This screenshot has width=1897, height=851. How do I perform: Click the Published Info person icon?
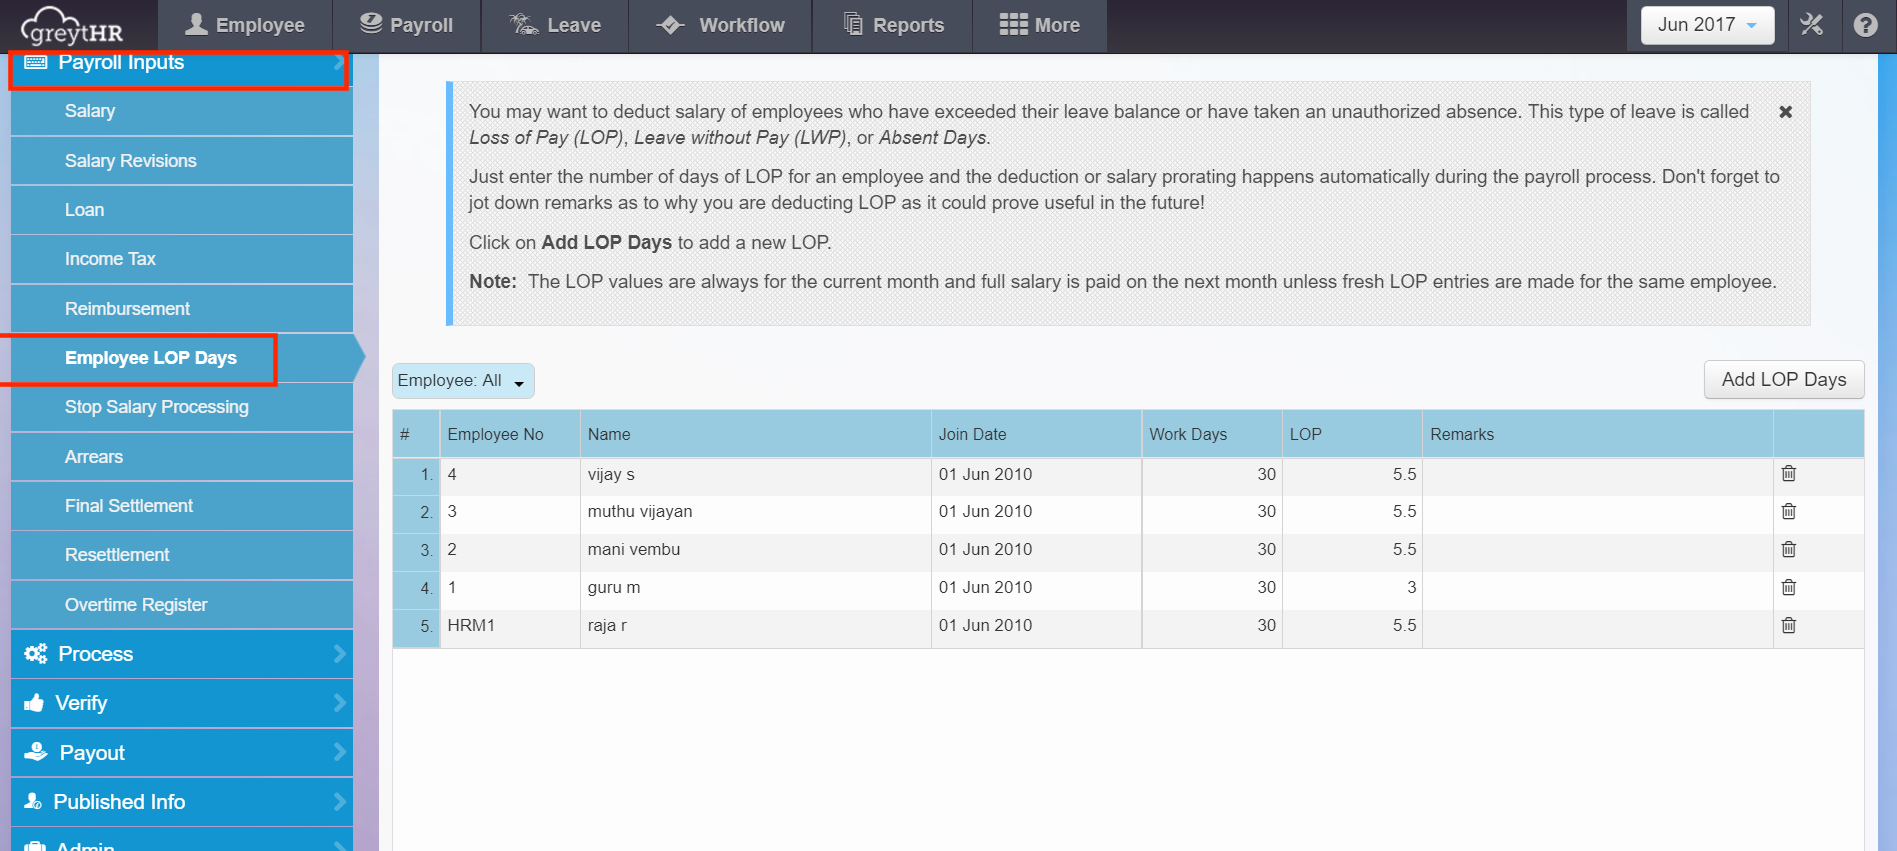(33, 802)
